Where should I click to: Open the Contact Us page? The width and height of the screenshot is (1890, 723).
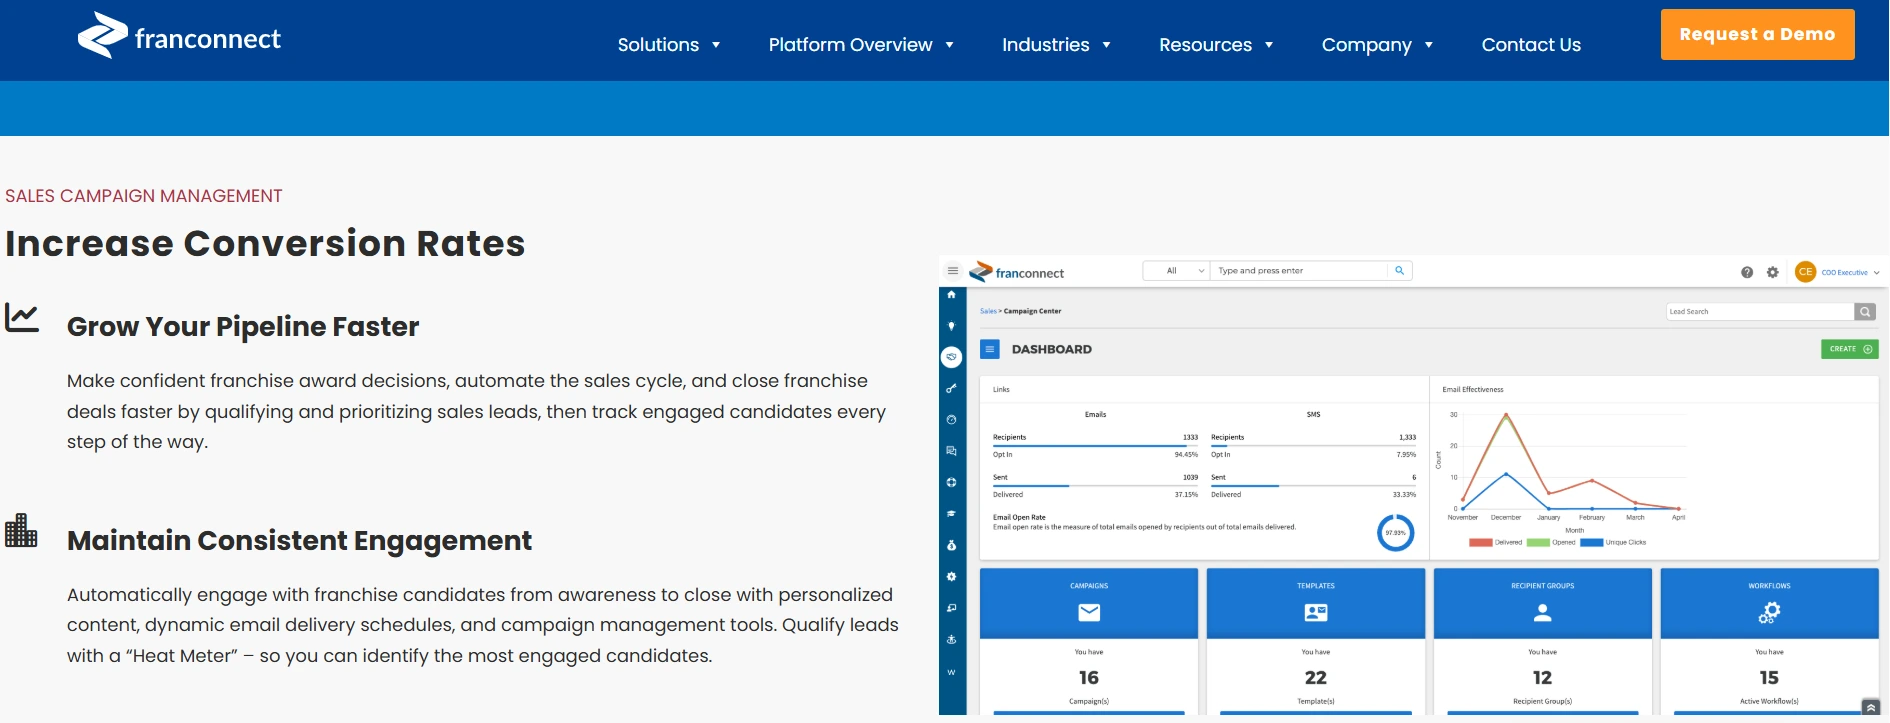coord(1531,45)
